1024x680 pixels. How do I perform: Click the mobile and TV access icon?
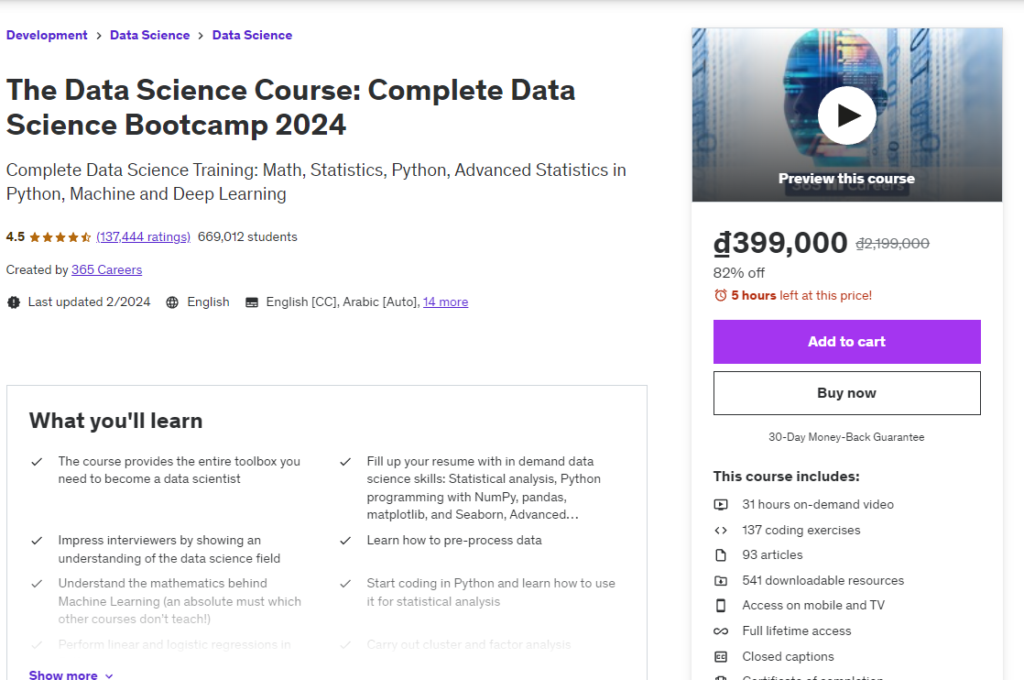[720, 605]
